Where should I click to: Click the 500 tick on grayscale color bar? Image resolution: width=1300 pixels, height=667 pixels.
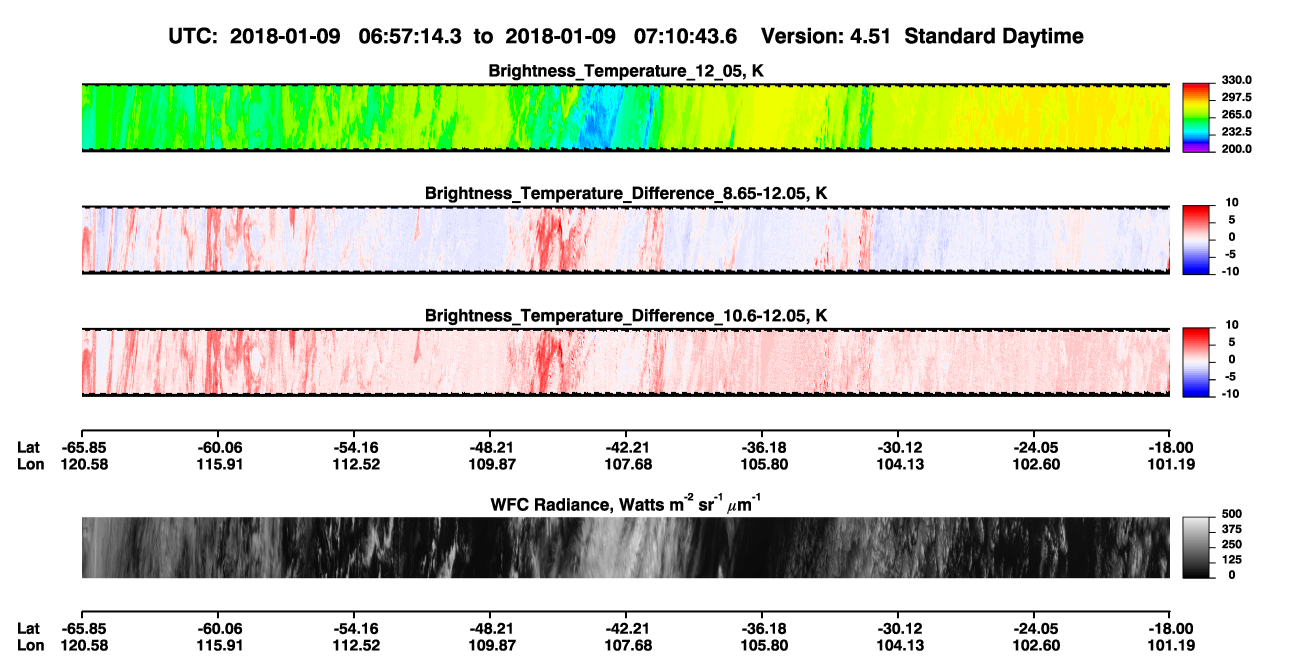tap(1230, 514)
